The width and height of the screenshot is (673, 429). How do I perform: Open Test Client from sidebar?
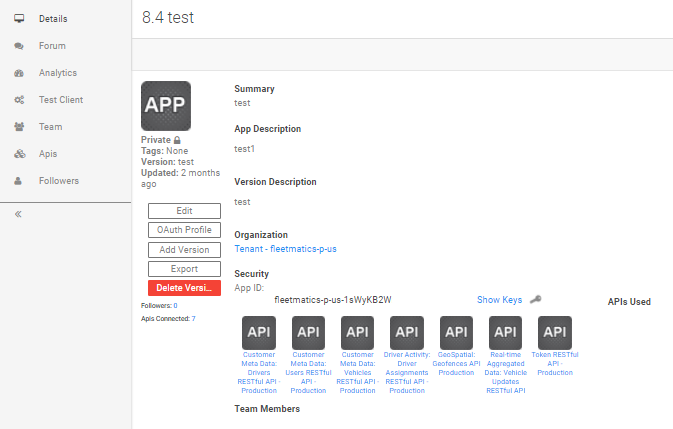60,100
